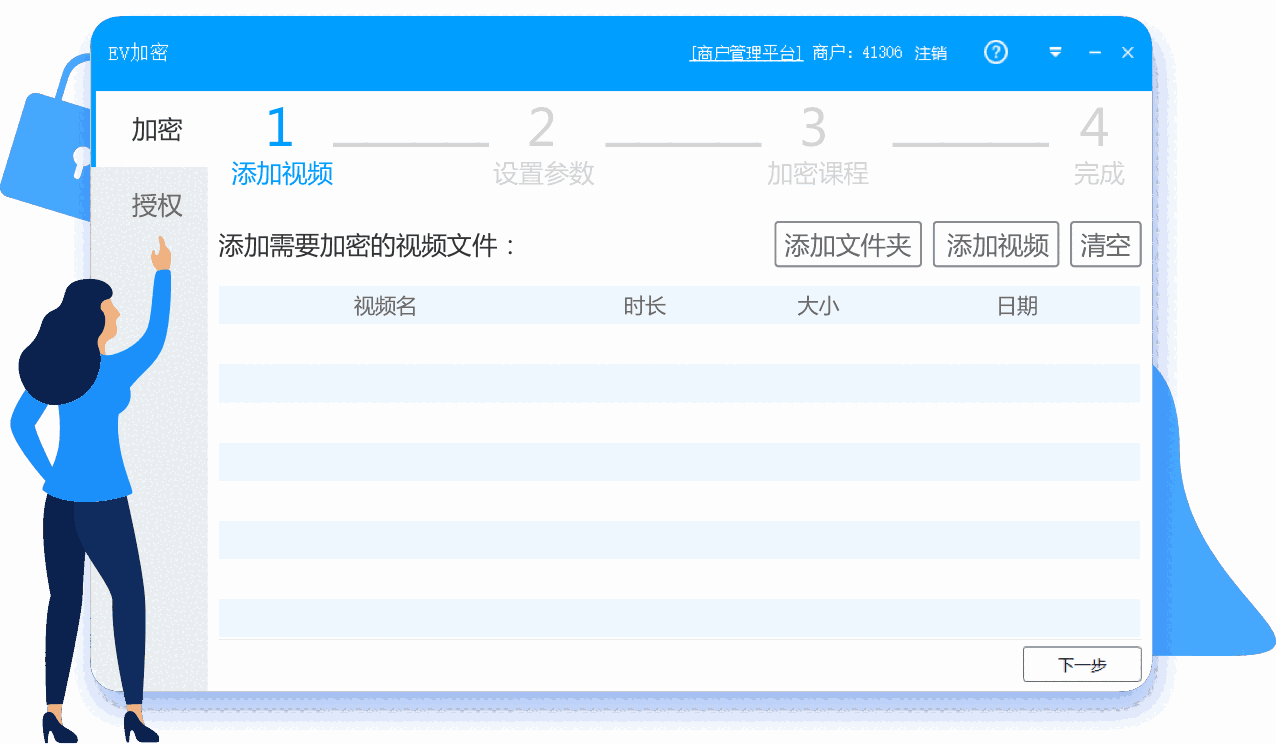Viewport: 1276px width, 744px height.
Task: Click the 下一步 button
Action: tap(1081, 663)
